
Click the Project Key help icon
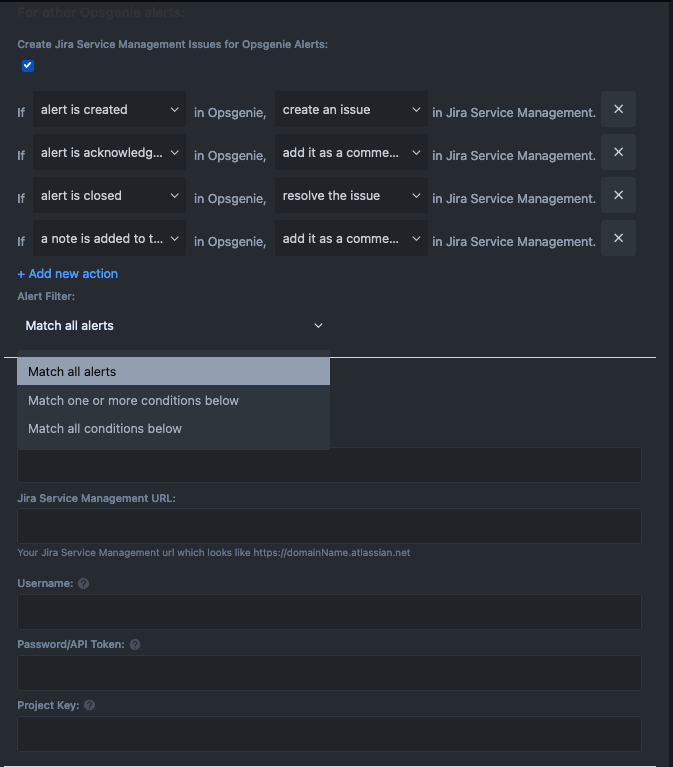[x=89, y=705]
